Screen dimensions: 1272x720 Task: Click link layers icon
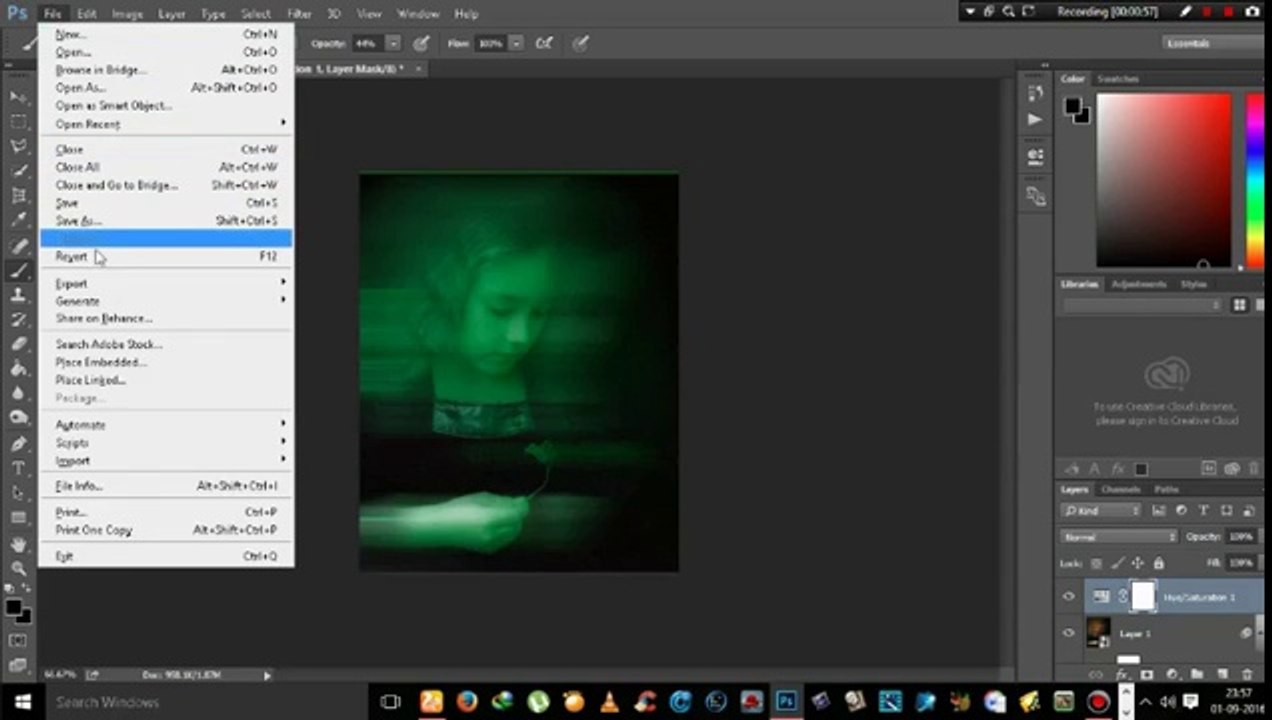pyautogui.click(x=1097, y=675)
